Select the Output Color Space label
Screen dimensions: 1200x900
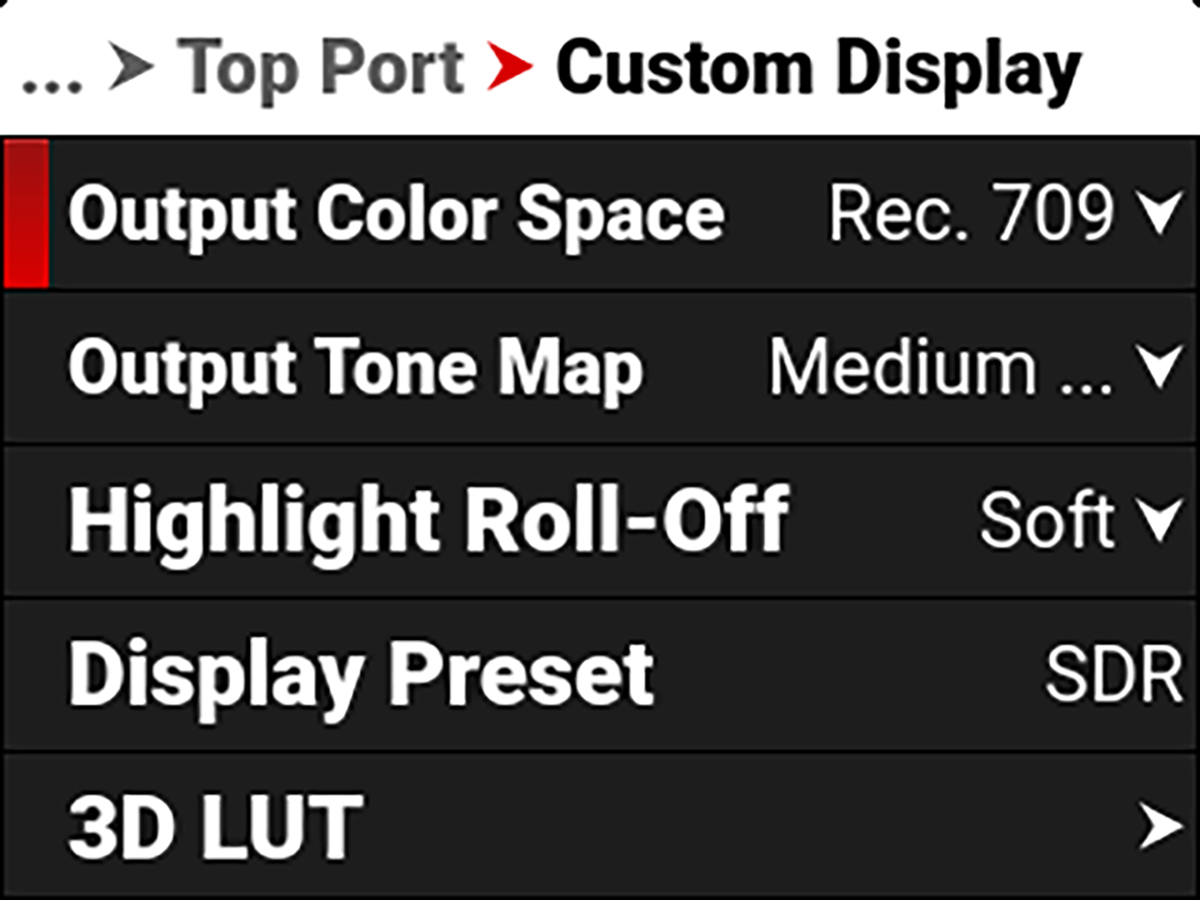[396, 214]
